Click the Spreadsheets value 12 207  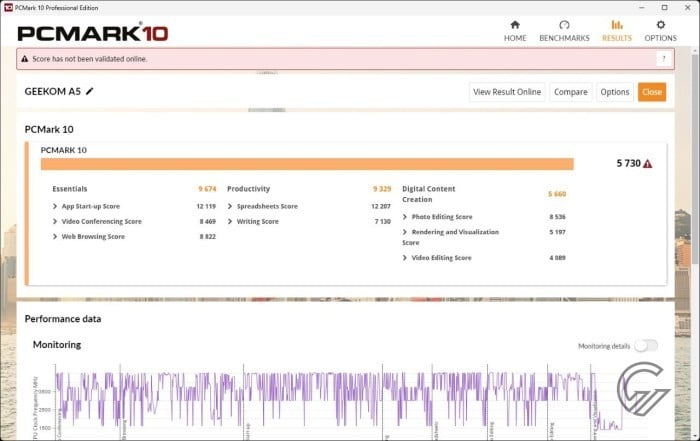(x=381, y=206)
